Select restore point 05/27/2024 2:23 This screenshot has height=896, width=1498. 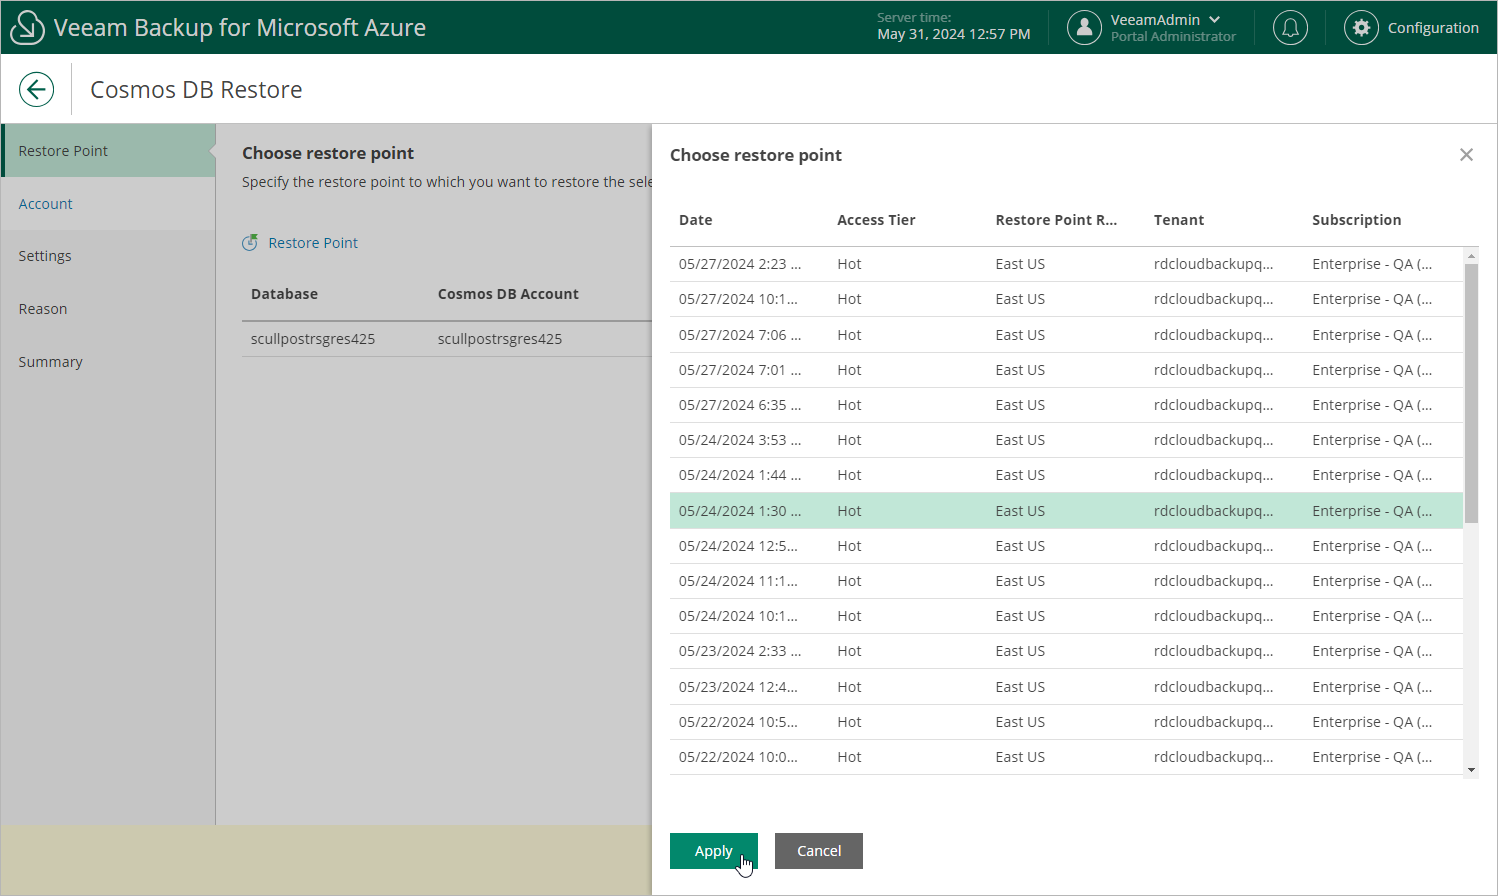pos(1066,264)
